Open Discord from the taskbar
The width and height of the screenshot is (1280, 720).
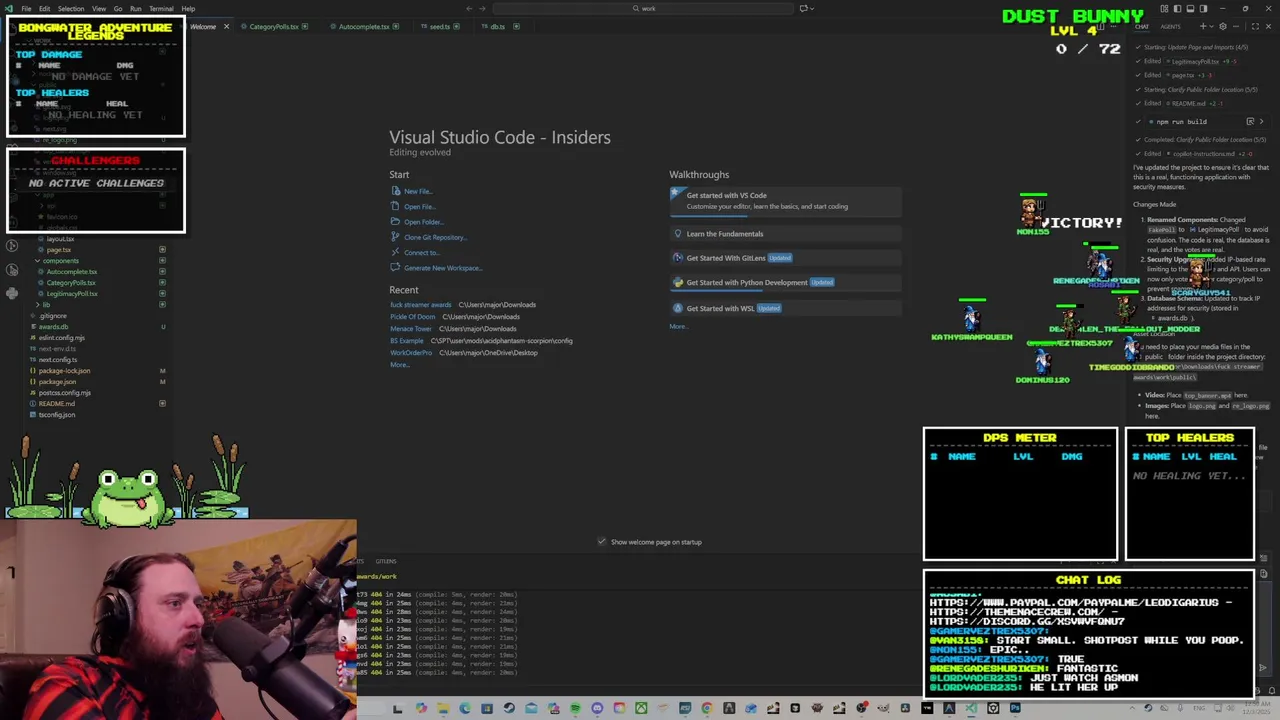[597, 709]
